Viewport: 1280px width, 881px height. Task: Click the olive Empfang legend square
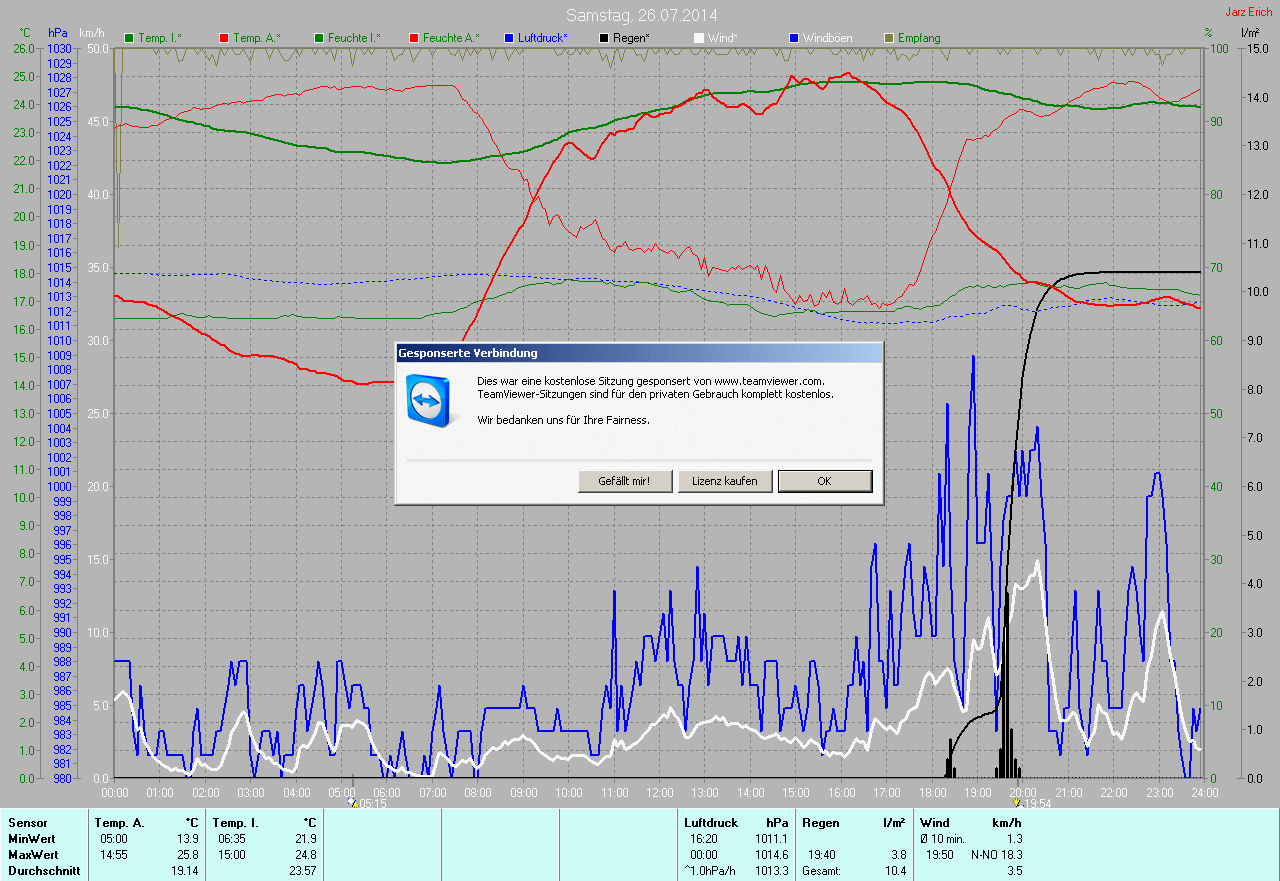889,38
